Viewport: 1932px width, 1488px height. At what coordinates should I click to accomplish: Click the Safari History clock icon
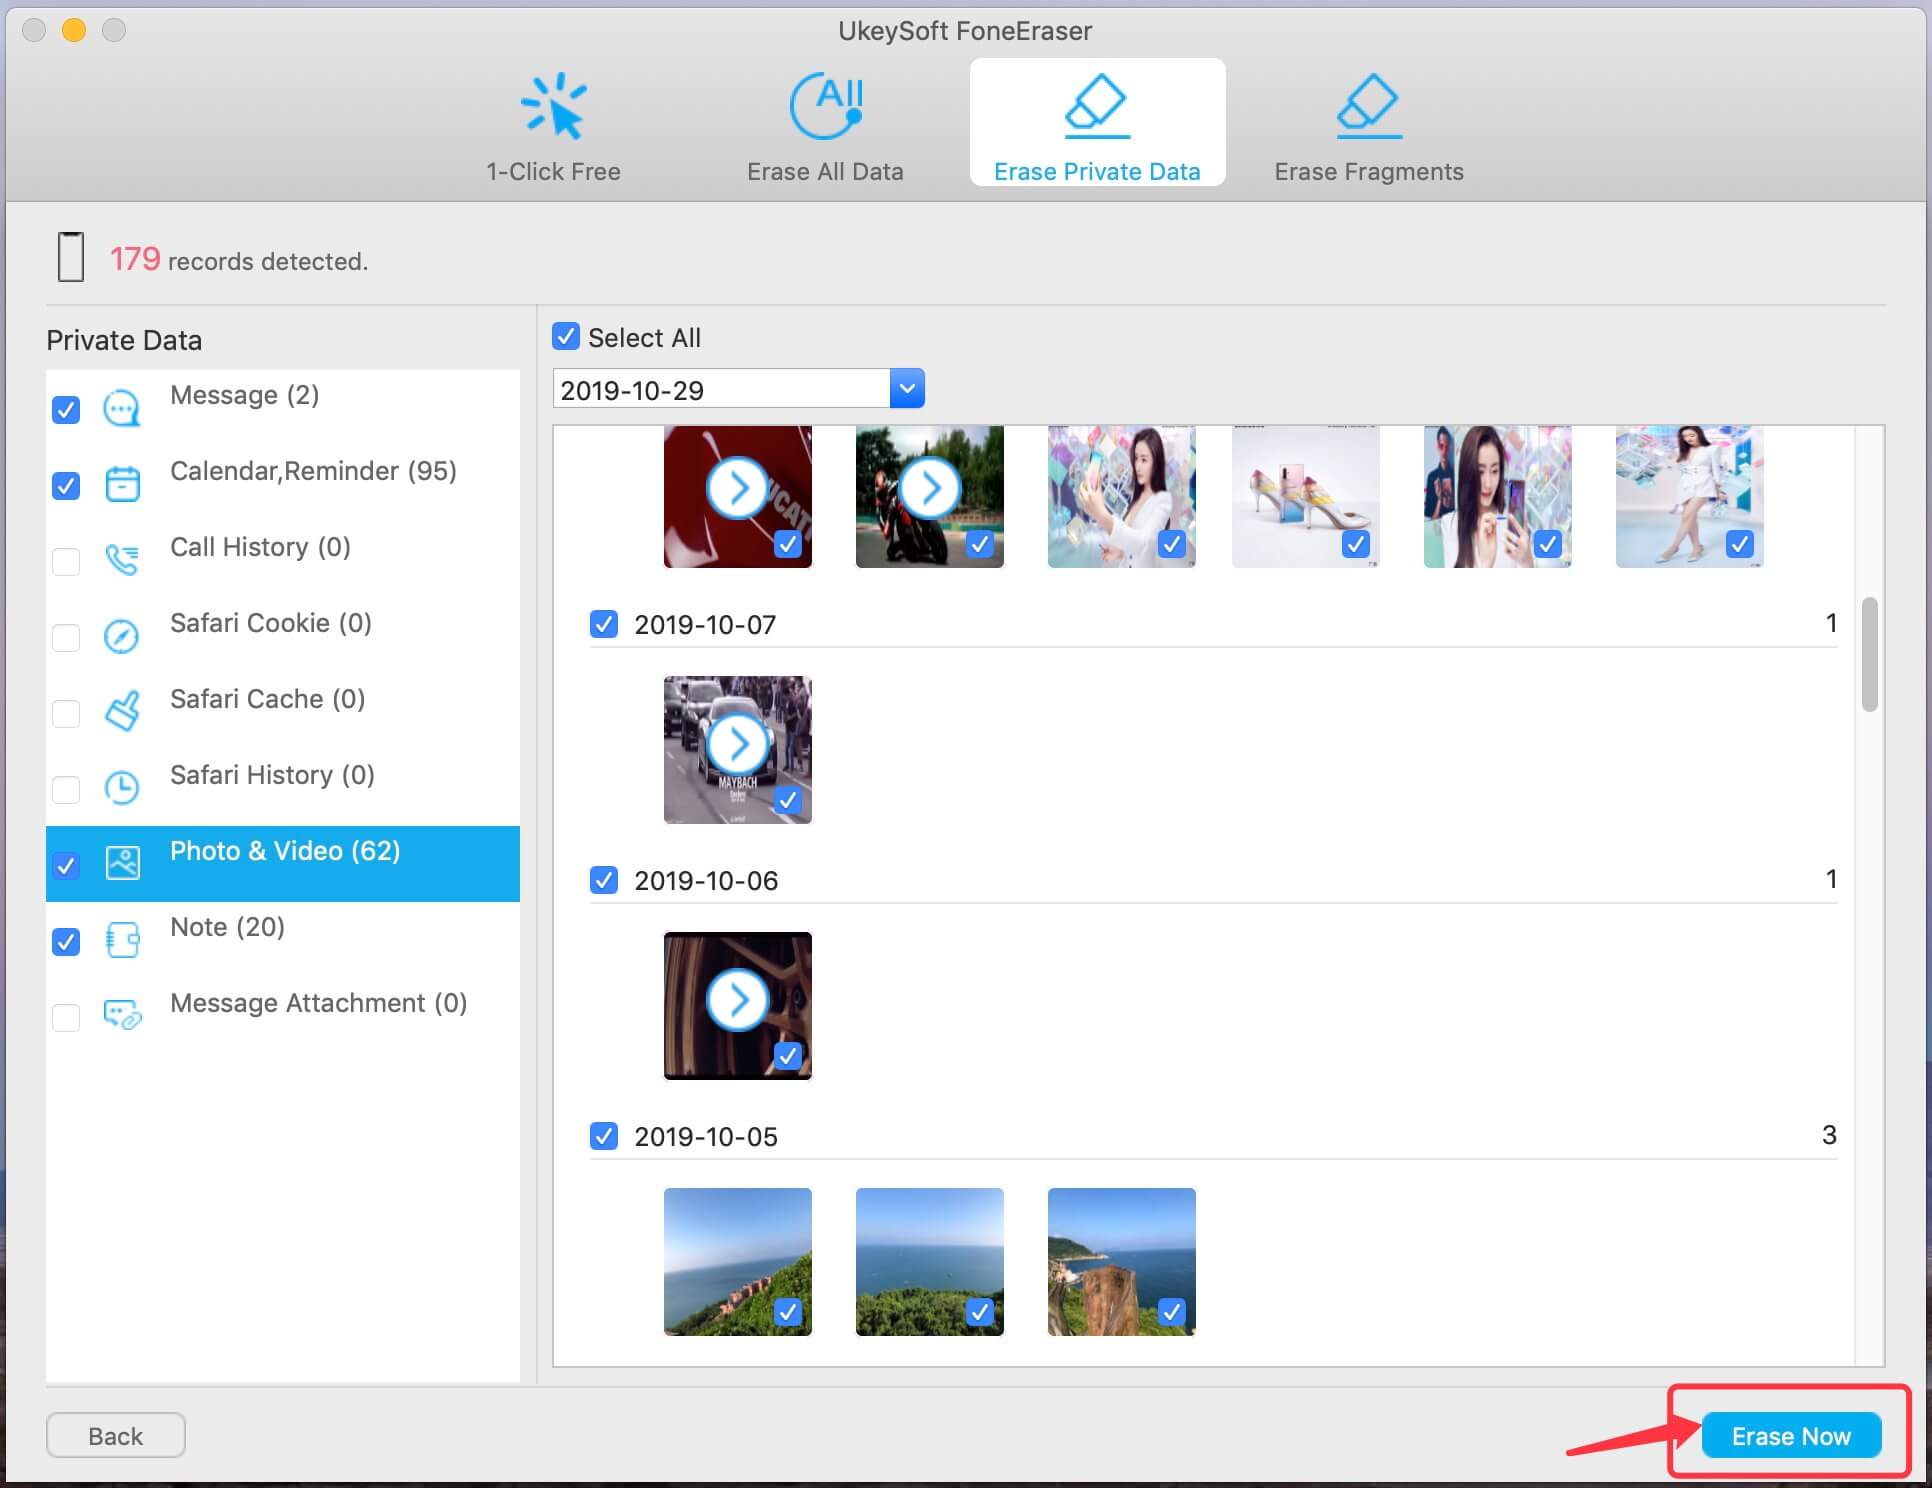(122, 788)
